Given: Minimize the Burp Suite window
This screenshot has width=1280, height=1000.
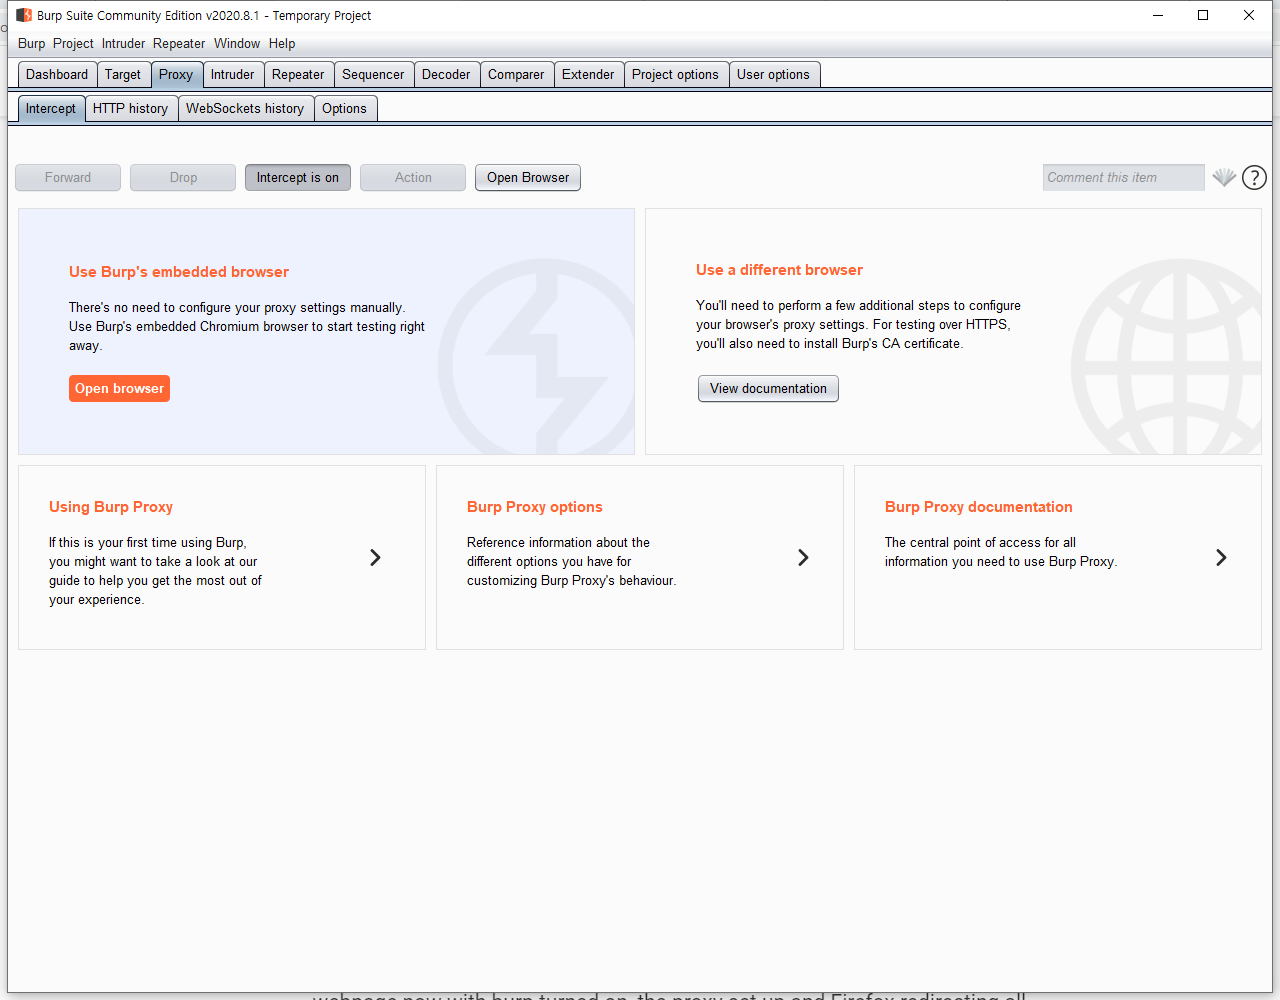Looking at the screenshot, I should click(1158, 15).
